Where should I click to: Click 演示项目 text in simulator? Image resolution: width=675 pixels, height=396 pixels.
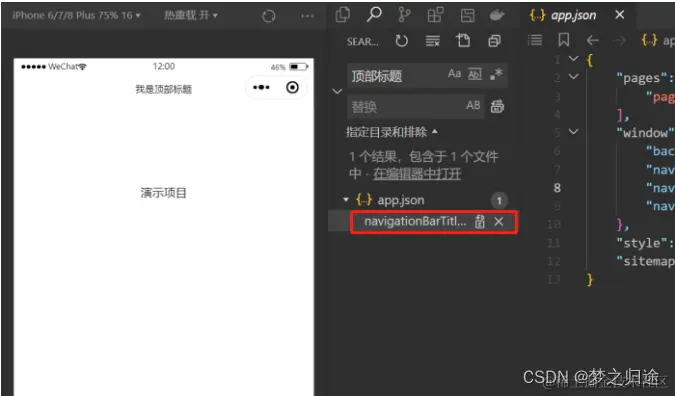pyautogui.click(x=164, y=193)
